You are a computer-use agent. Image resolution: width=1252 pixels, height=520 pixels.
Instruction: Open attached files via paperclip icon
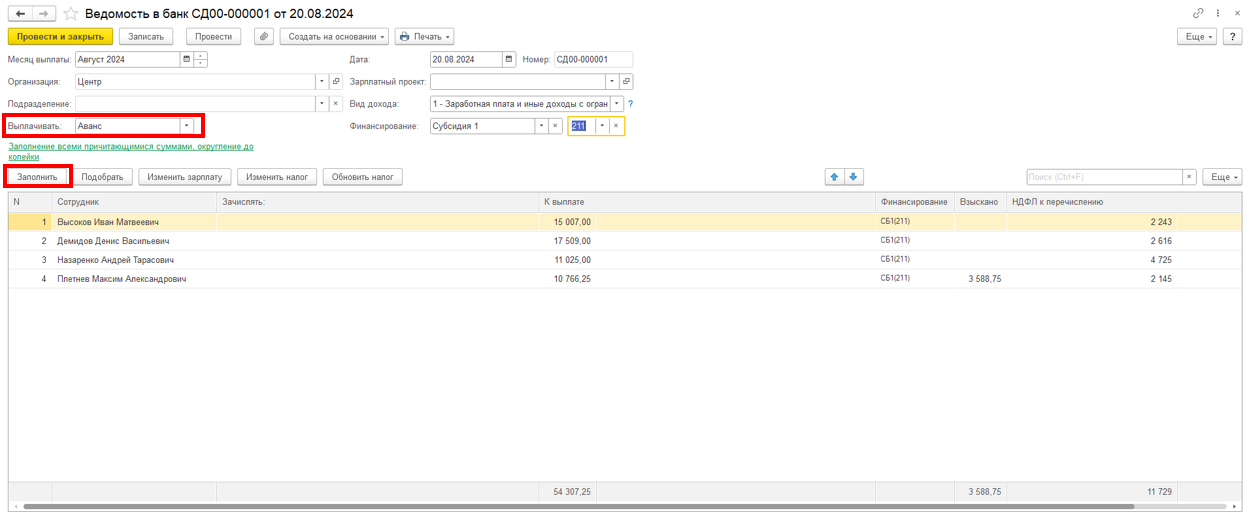click(264, 36)
